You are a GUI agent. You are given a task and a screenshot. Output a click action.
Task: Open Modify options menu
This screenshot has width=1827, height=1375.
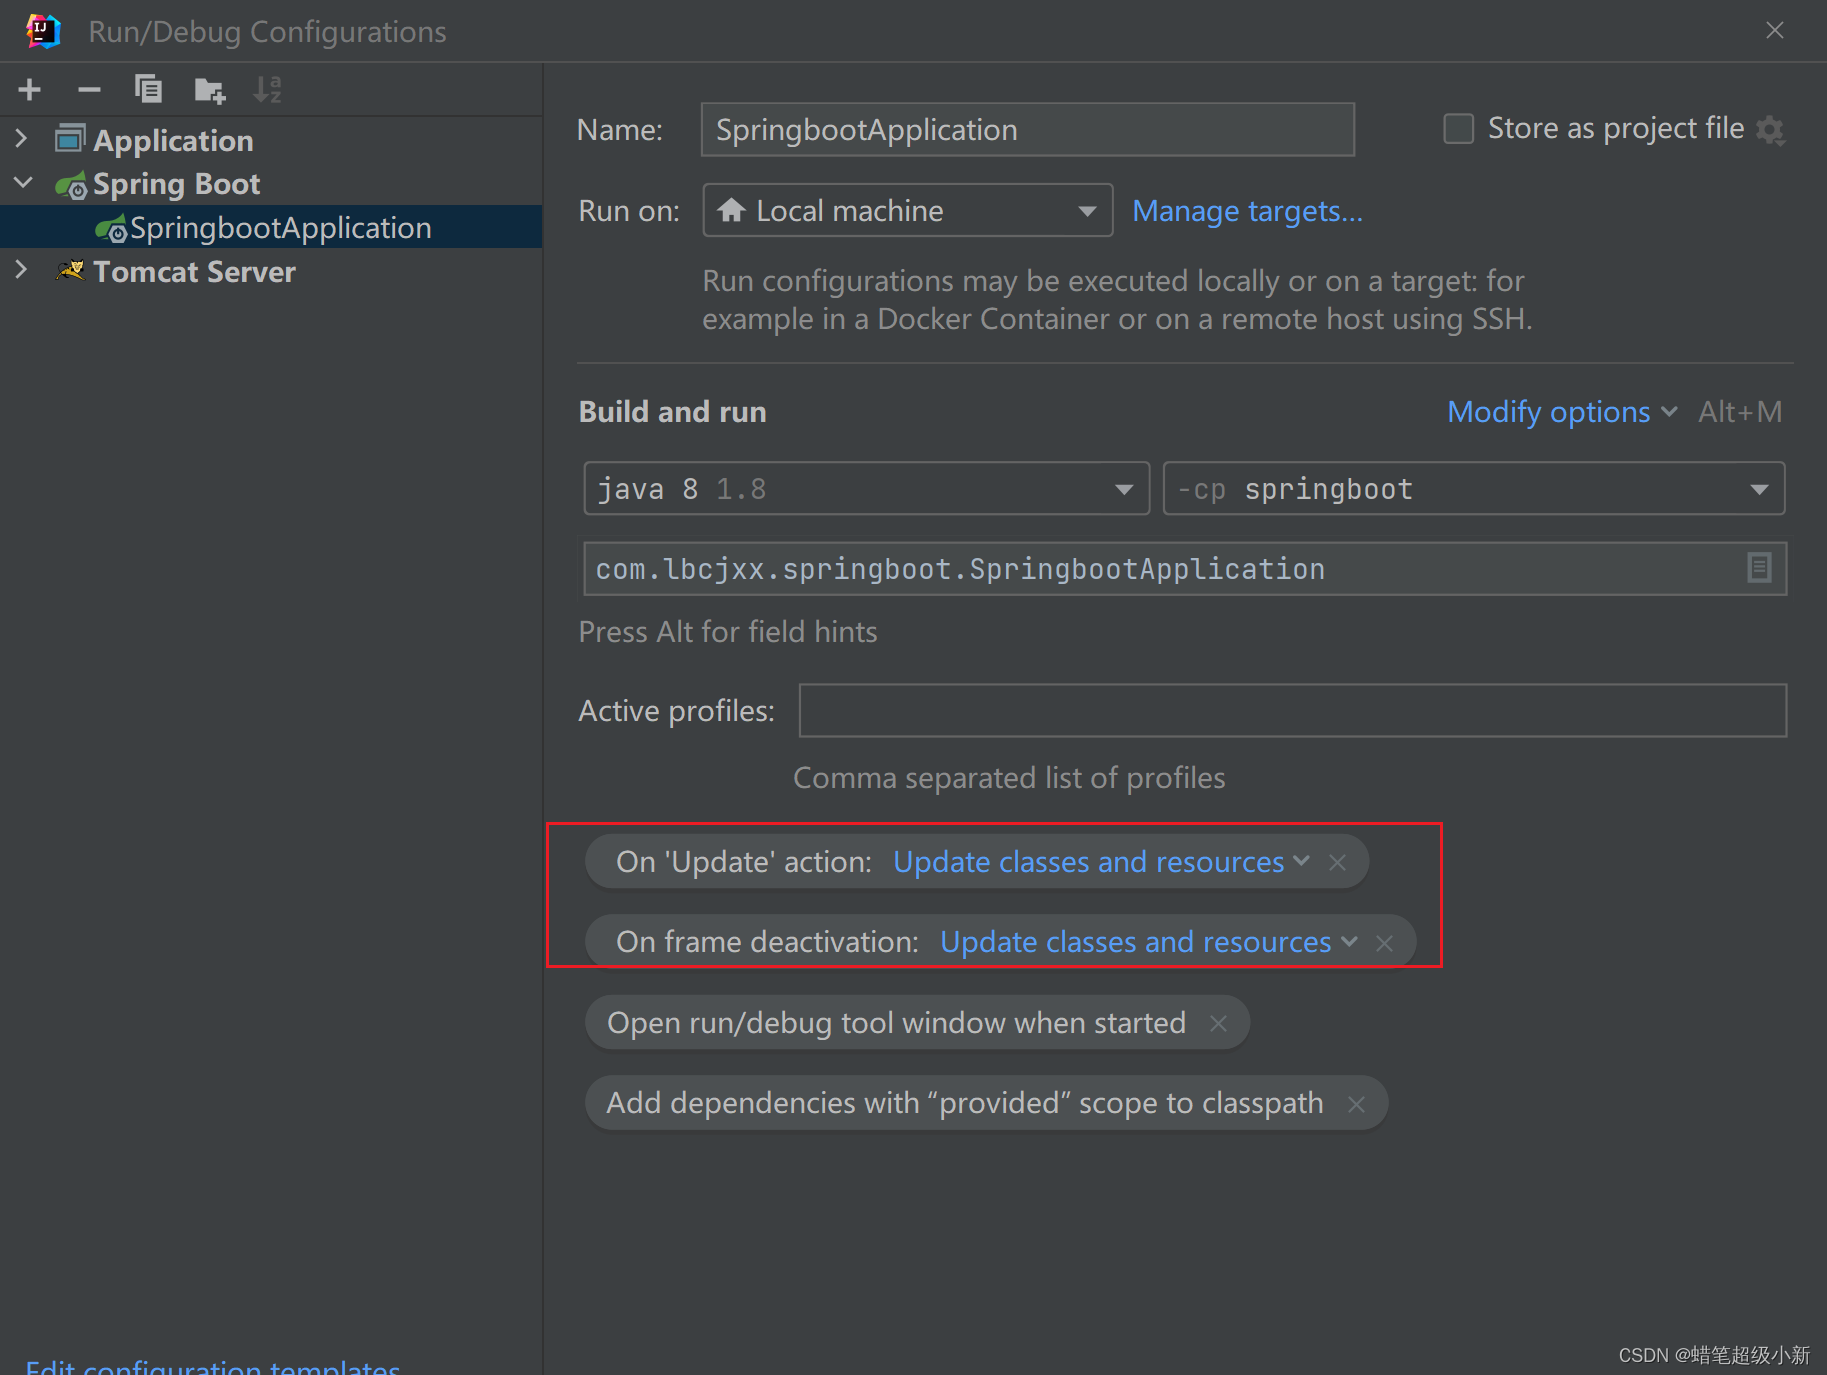1562,412
